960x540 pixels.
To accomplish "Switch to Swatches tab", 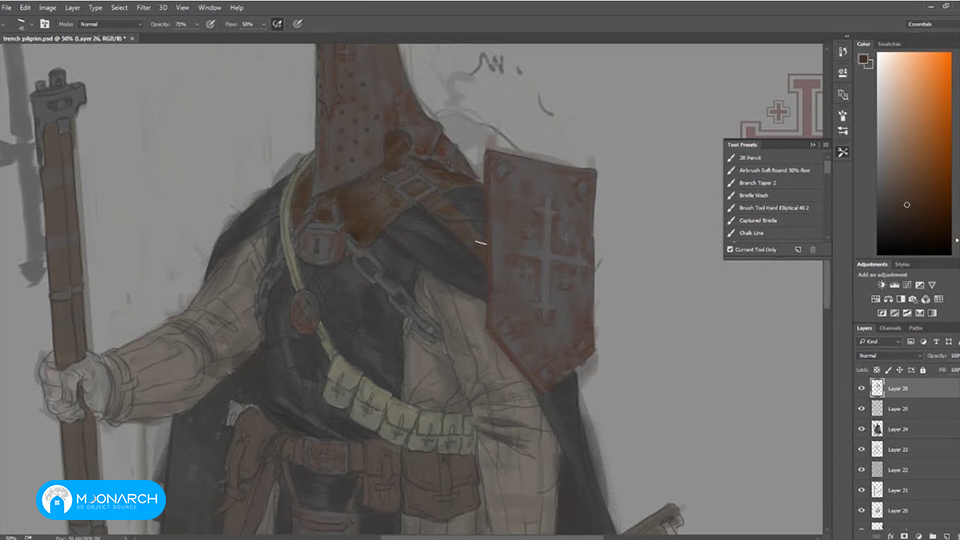I will 889,44.
